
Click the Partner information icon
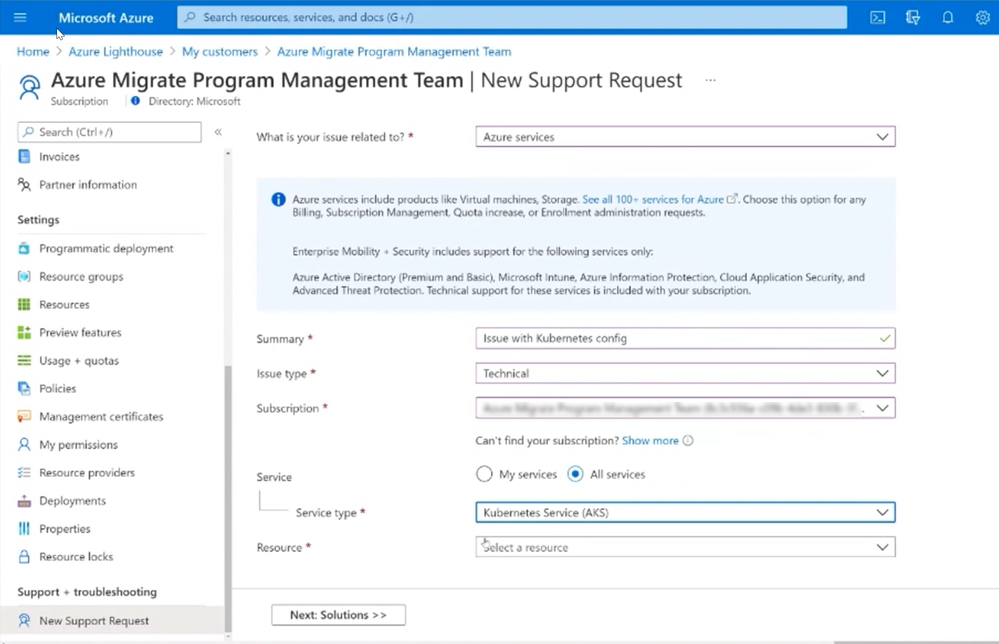24,185
